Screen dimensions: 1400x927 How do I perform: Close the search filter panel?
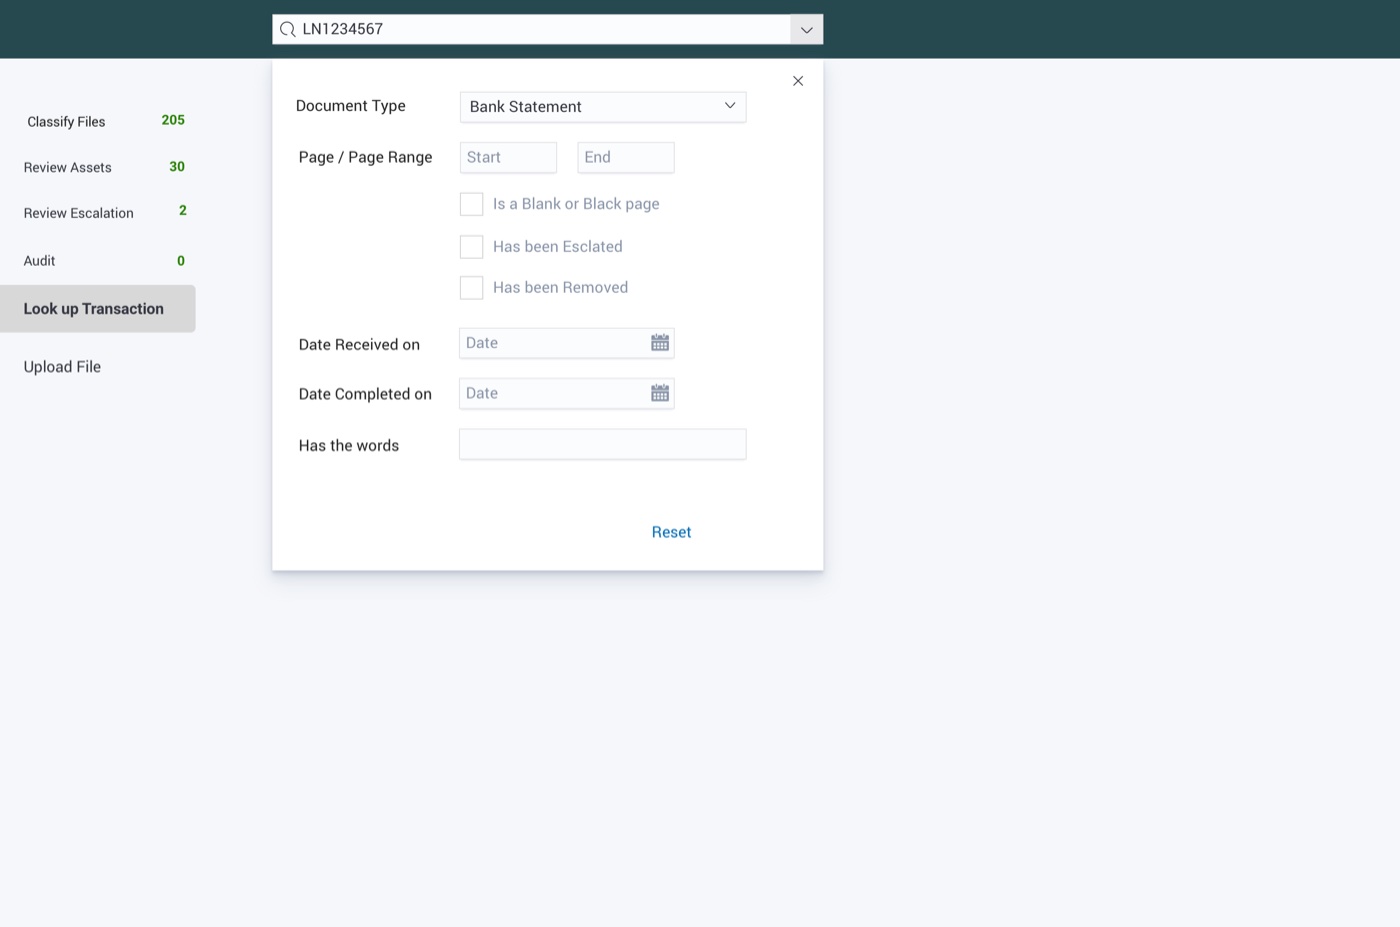pos(798,81)
